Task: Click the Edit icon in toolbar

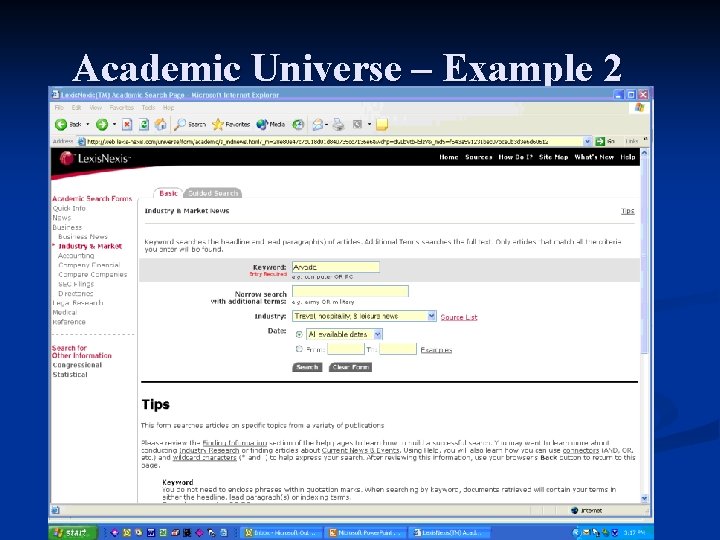Action: click(x=357, y=124)
